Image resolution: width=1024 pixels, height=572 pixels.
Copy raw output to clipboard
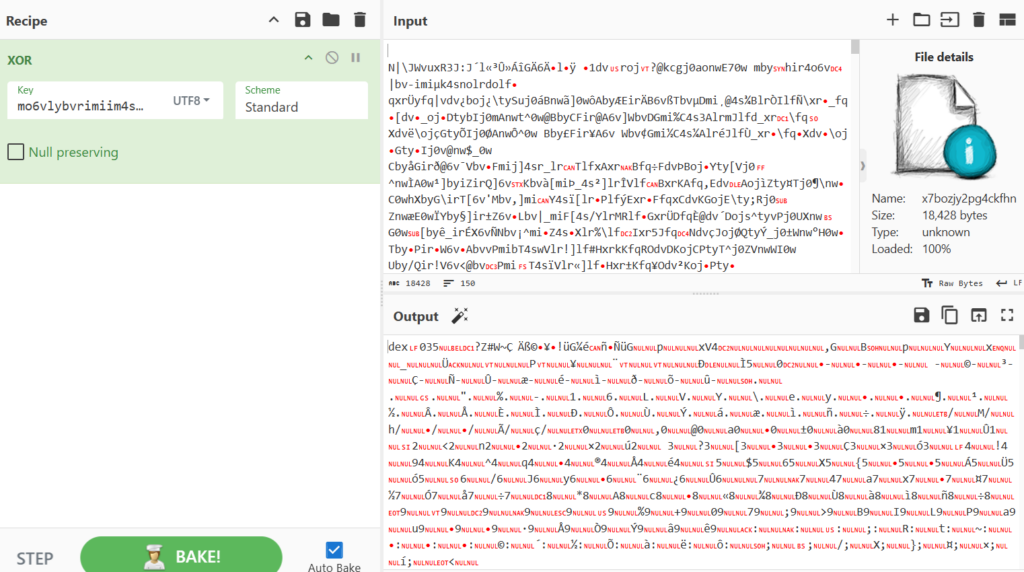pos(950,316)
